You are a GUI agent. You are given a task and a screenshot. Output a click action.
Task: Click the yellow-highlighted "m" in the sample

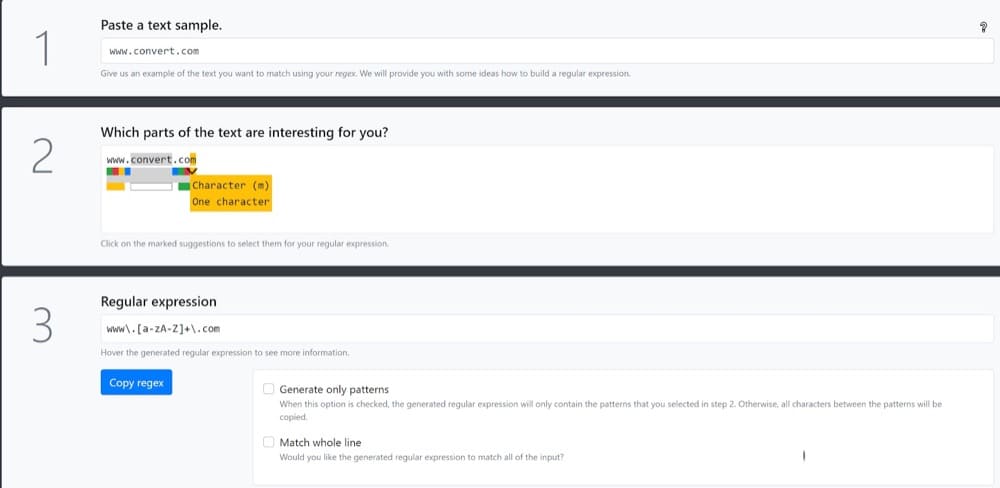193,160
